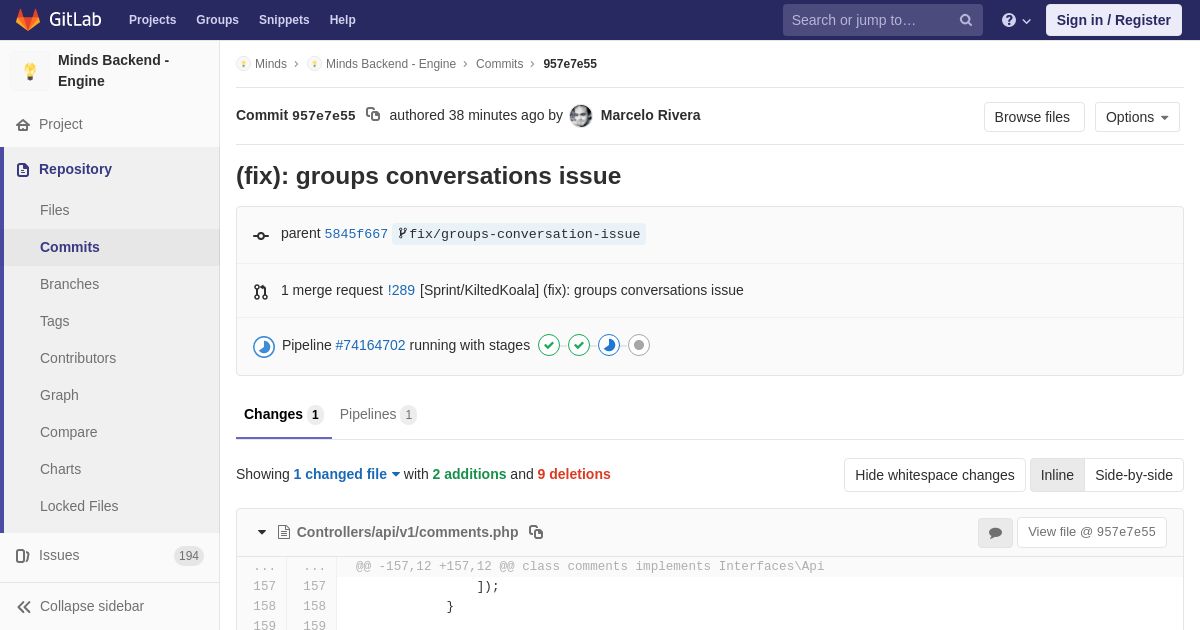Click the running pipeline status icon
This screenshot has width=1200, height=630.
(264, 346)
